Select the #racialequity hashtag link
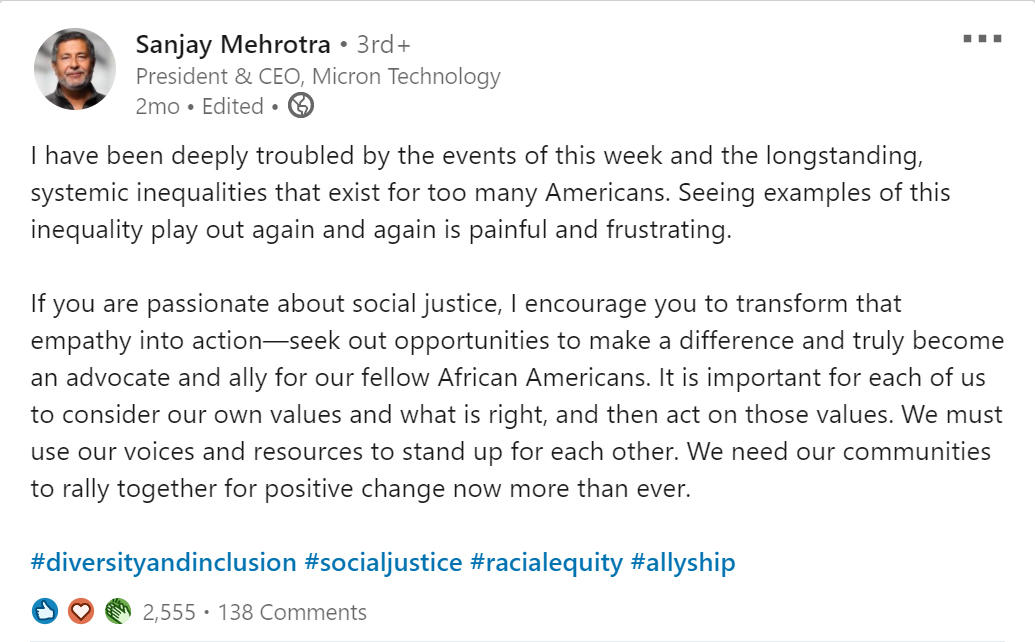1035x642 pixels. click(547, 563)
